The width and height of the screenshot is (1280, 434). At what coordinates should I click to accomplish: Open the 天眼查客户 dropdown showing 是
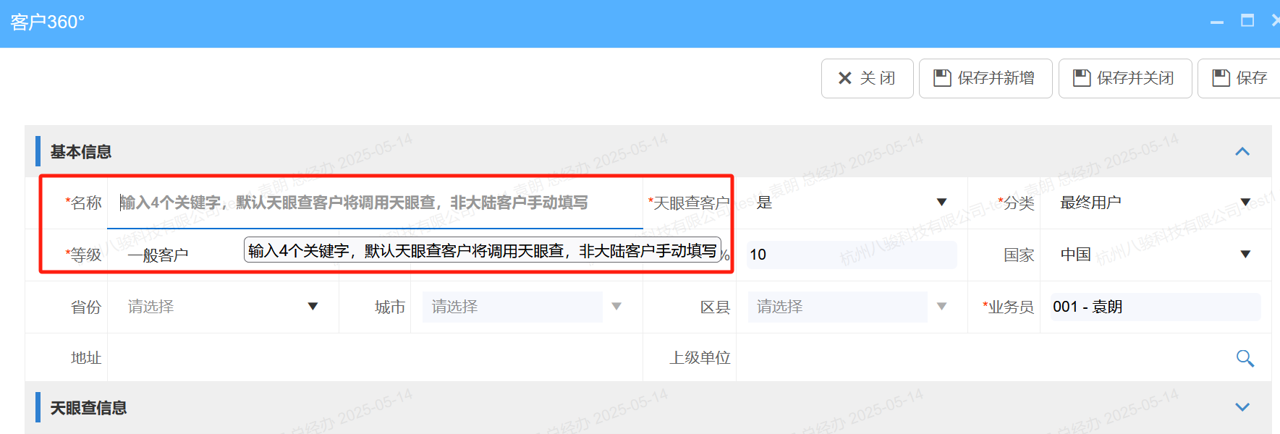click(850, 203)
